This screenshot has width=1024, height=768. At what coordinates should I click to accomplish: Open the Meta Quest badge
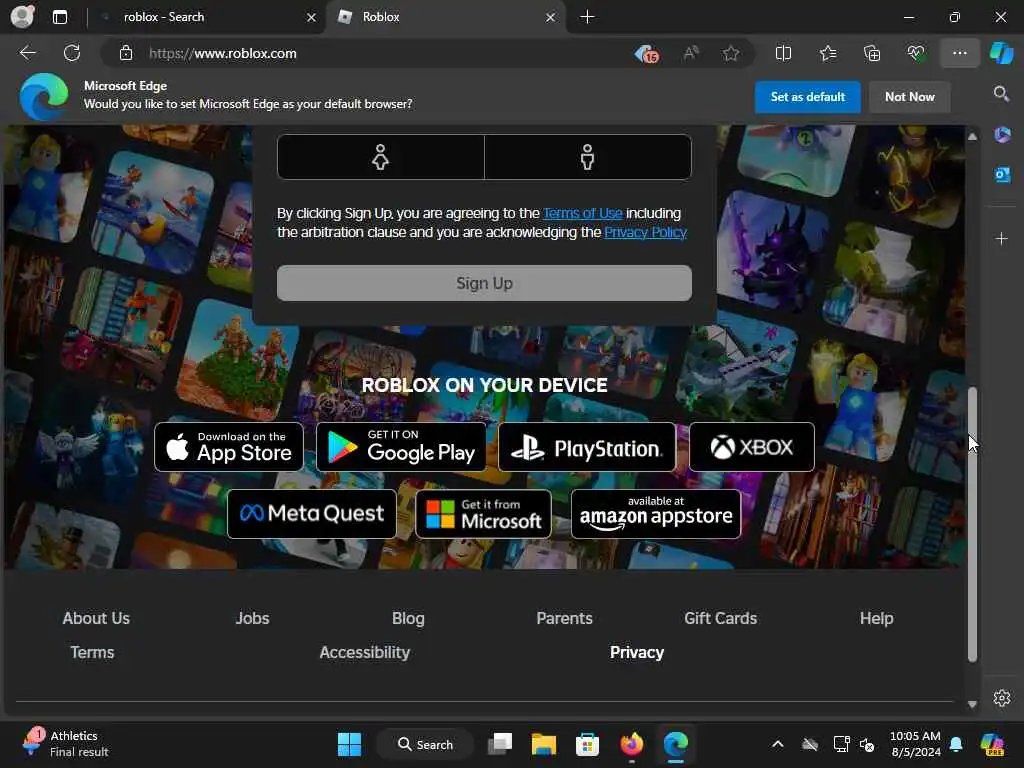pos(312,514)
